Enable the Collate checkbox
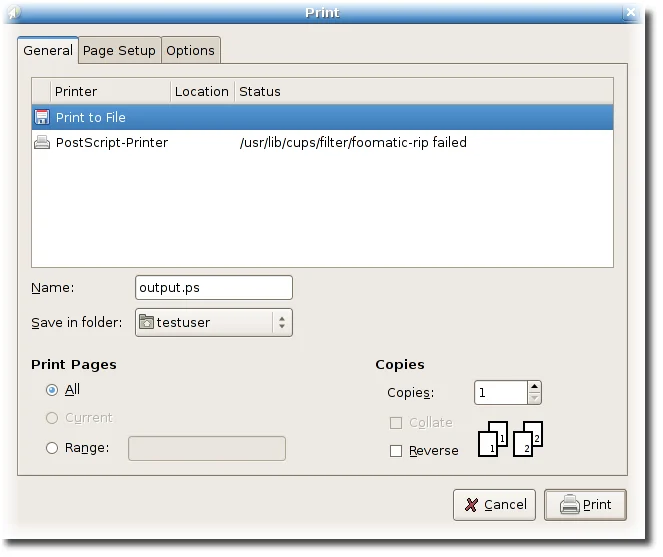Screen dimensions: 663x557 pos(396,423)
